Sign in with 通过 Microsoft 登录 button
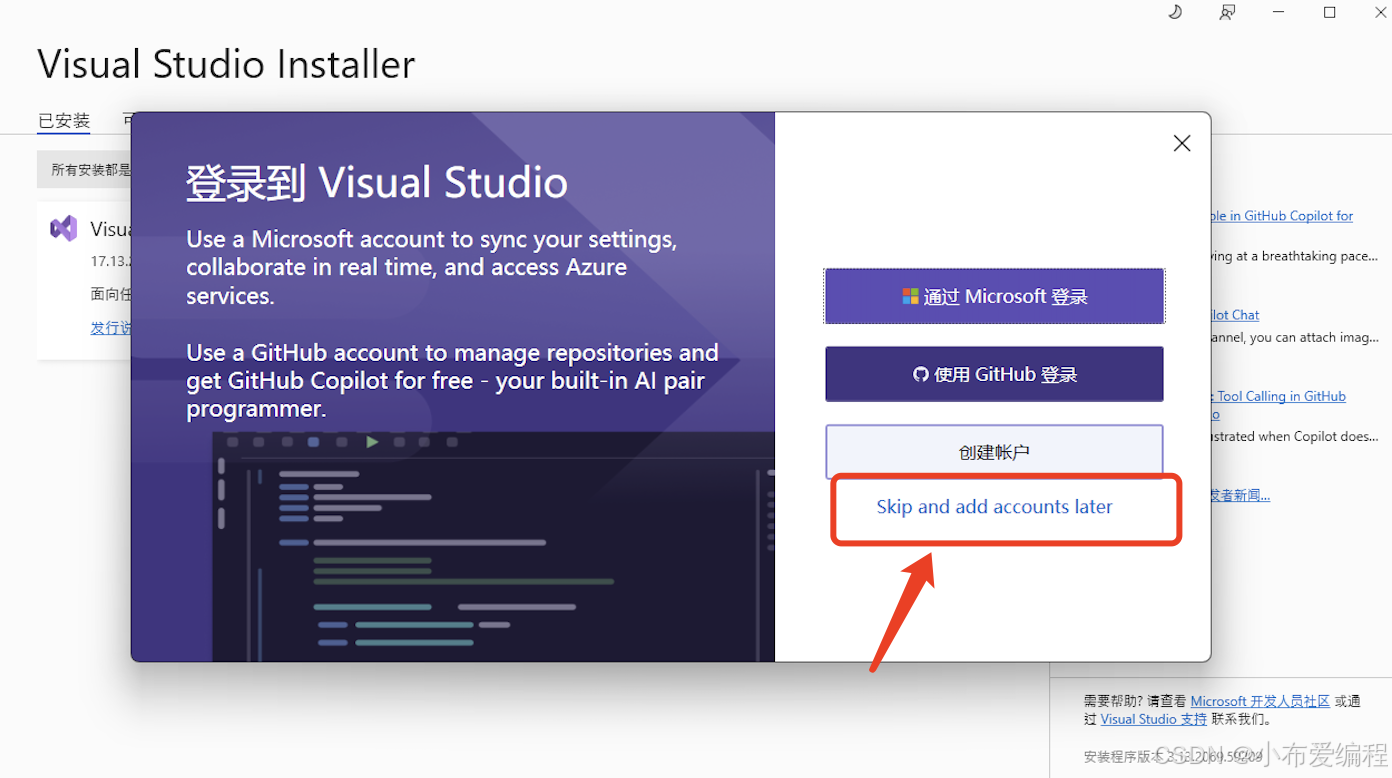1392x778 pixels. [994, 296]
